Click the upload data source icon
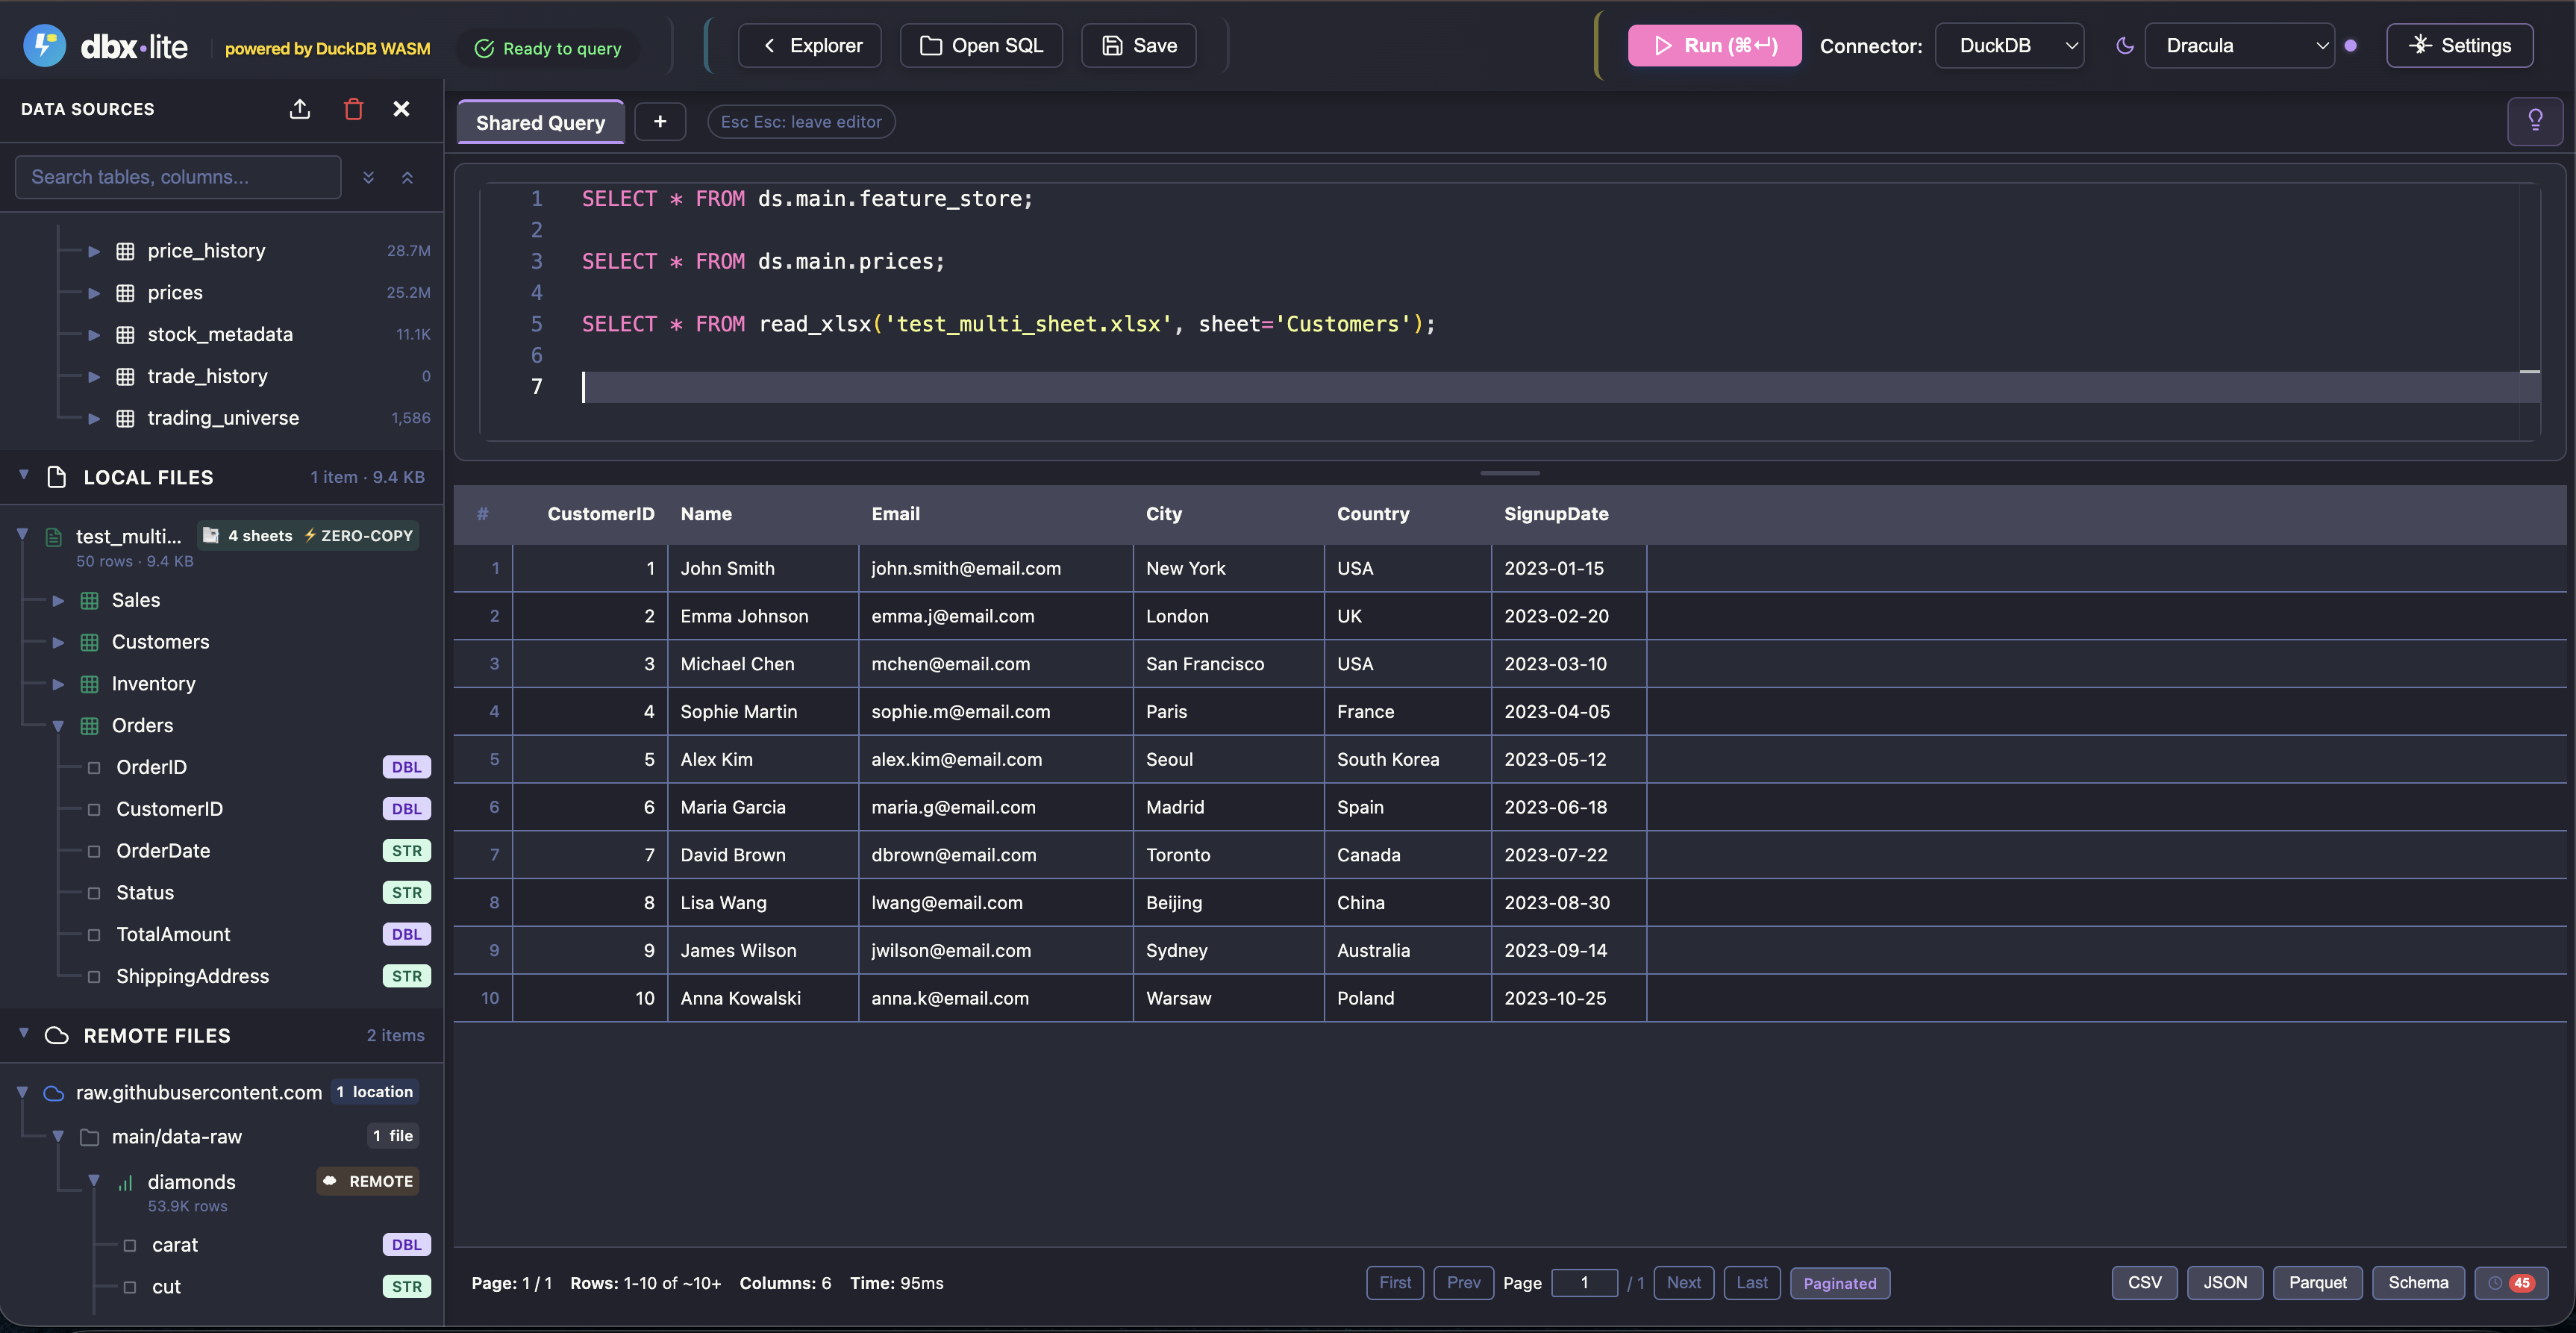Screen dimensions: 2576x1333 coord(300,109)
